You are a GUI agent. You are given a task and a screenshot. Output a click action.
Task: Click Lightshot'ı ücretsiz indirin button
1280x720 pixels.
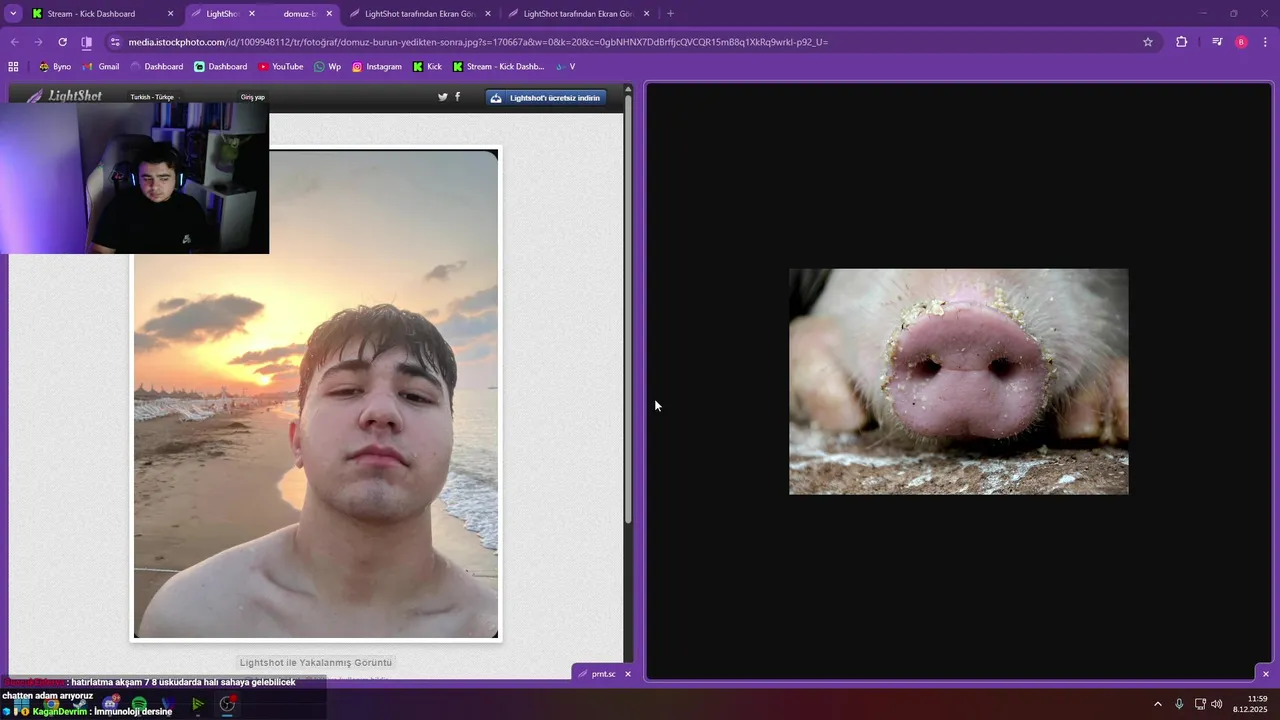546,98
